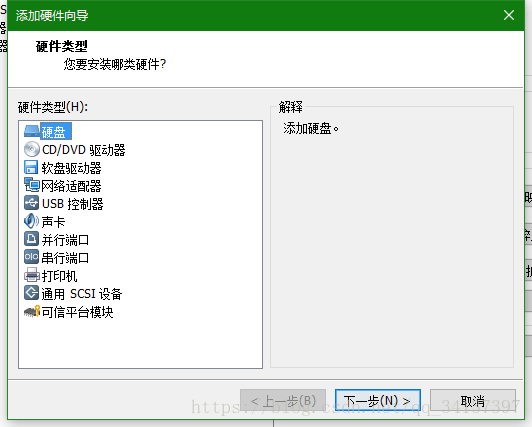Viewport: 532px width, 427px height.
Task: Click the 取消 cancel button
Action: pyautogui.click(x=473, y=401)
